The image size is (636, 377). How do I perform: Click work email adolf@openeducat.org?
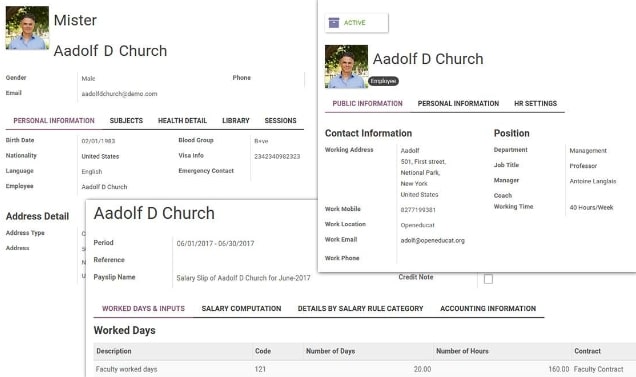(x=432, y=241)
